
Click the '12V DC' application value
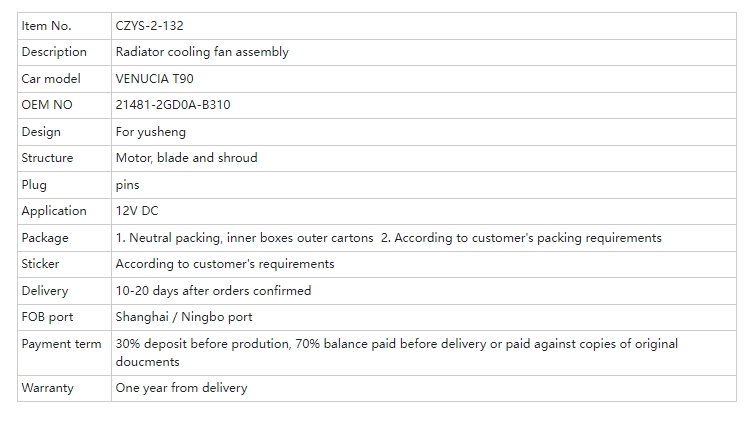[137, 211]
